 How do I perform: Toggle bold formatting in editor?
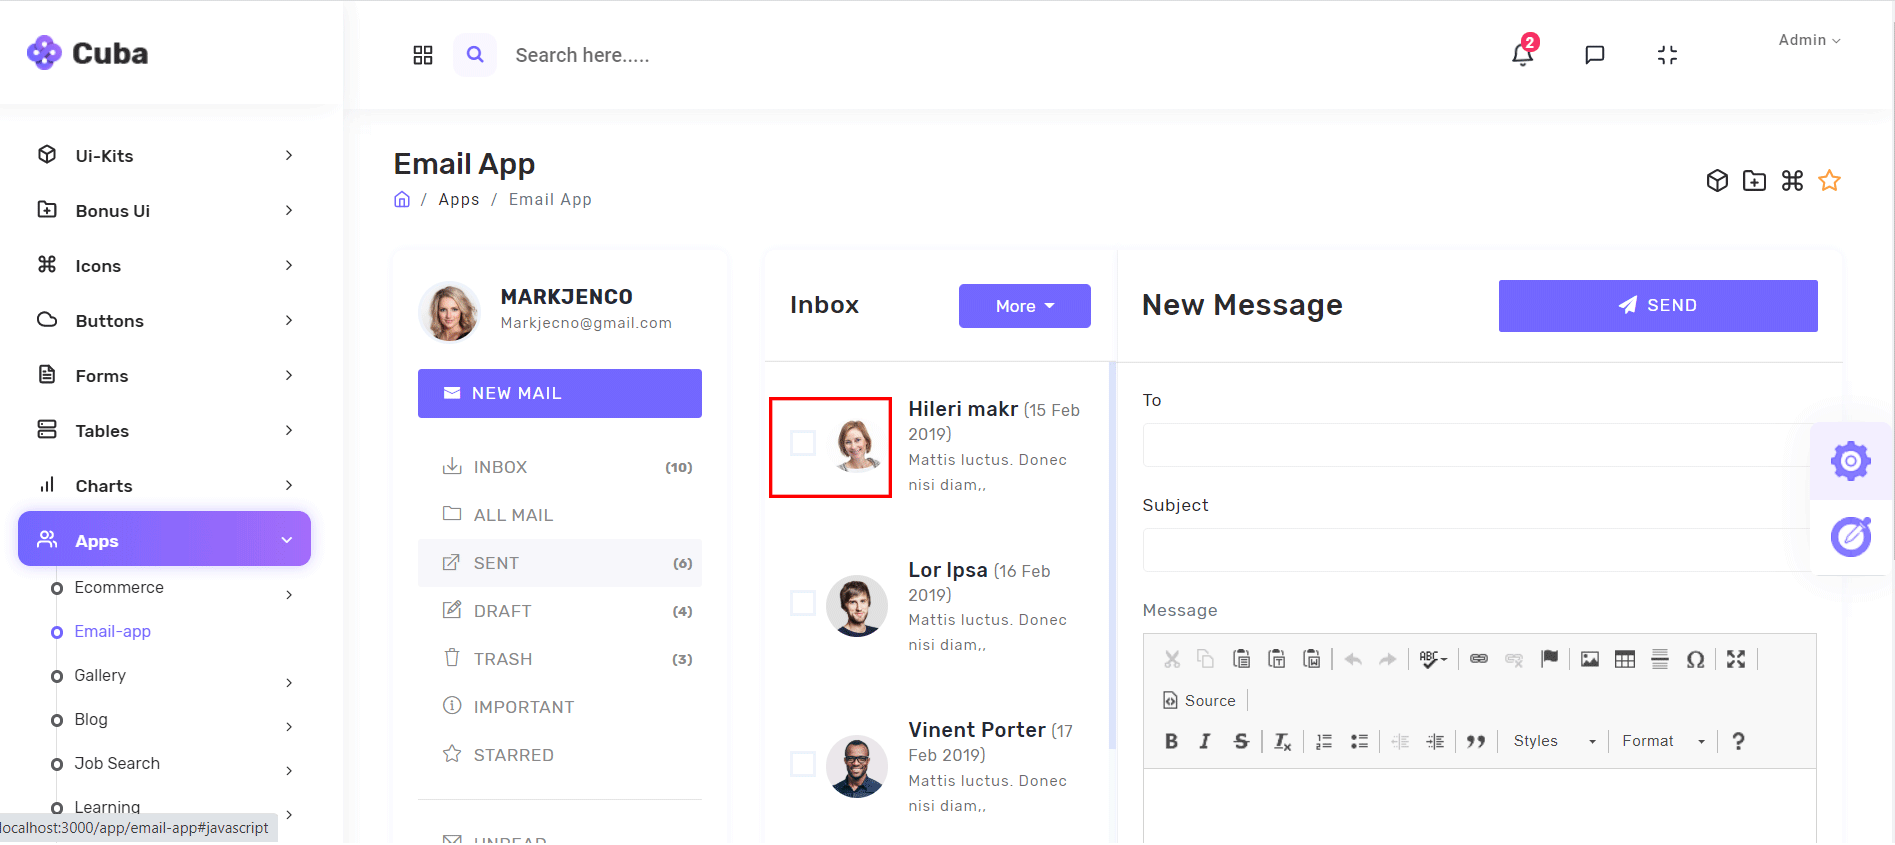click(x=1171, y=741)
